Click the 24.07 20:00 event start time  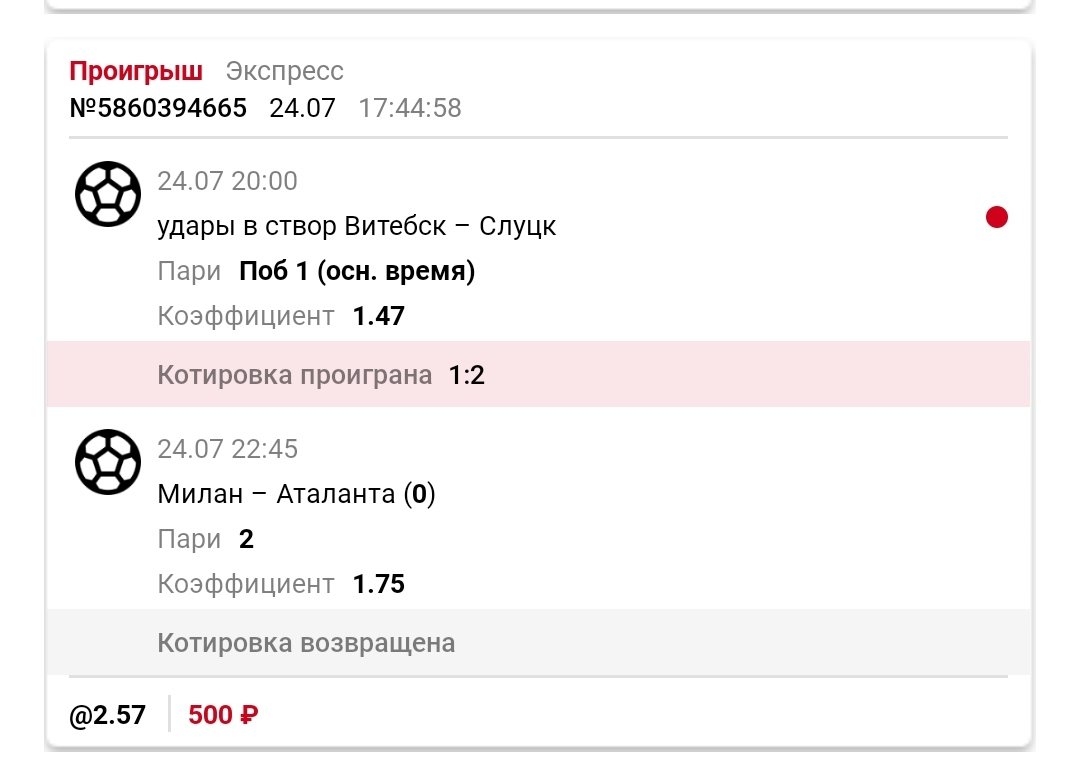(227, 181)
